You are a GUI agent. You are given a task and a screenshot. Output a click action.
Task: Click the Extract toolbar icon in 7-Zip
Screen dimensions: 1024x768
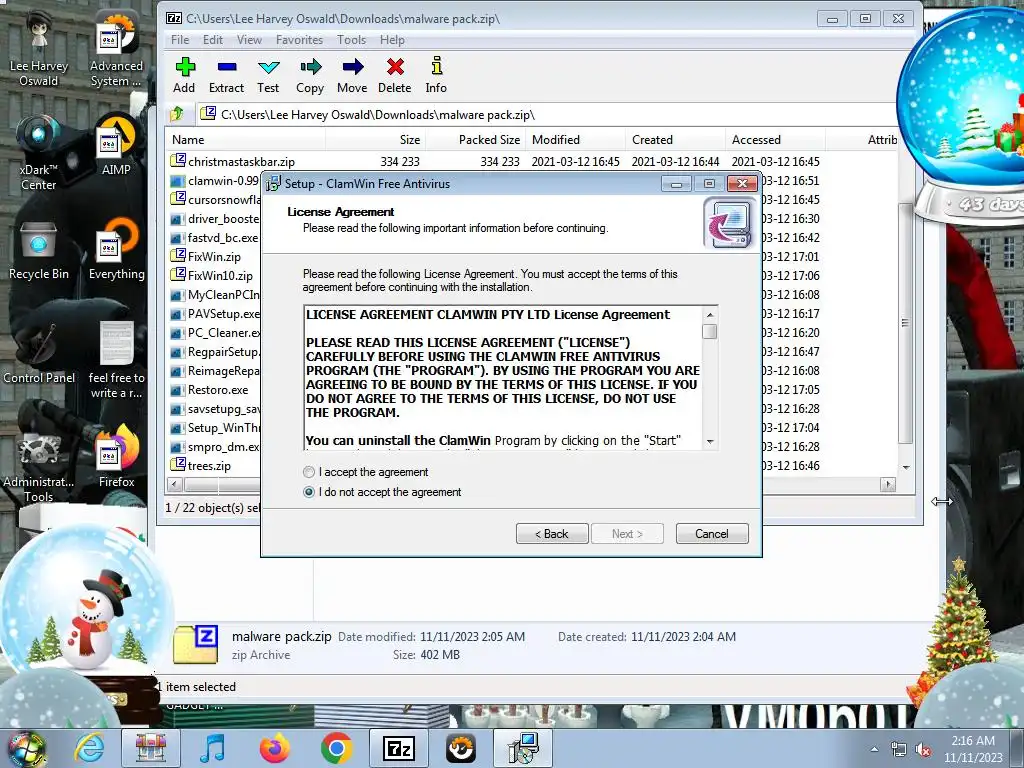pos(226,75)
